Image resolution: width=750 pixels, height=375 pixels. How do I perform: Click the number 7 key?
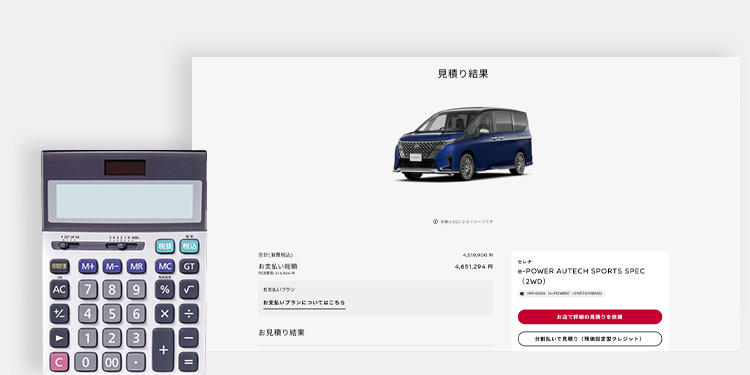tap(88, 289)
